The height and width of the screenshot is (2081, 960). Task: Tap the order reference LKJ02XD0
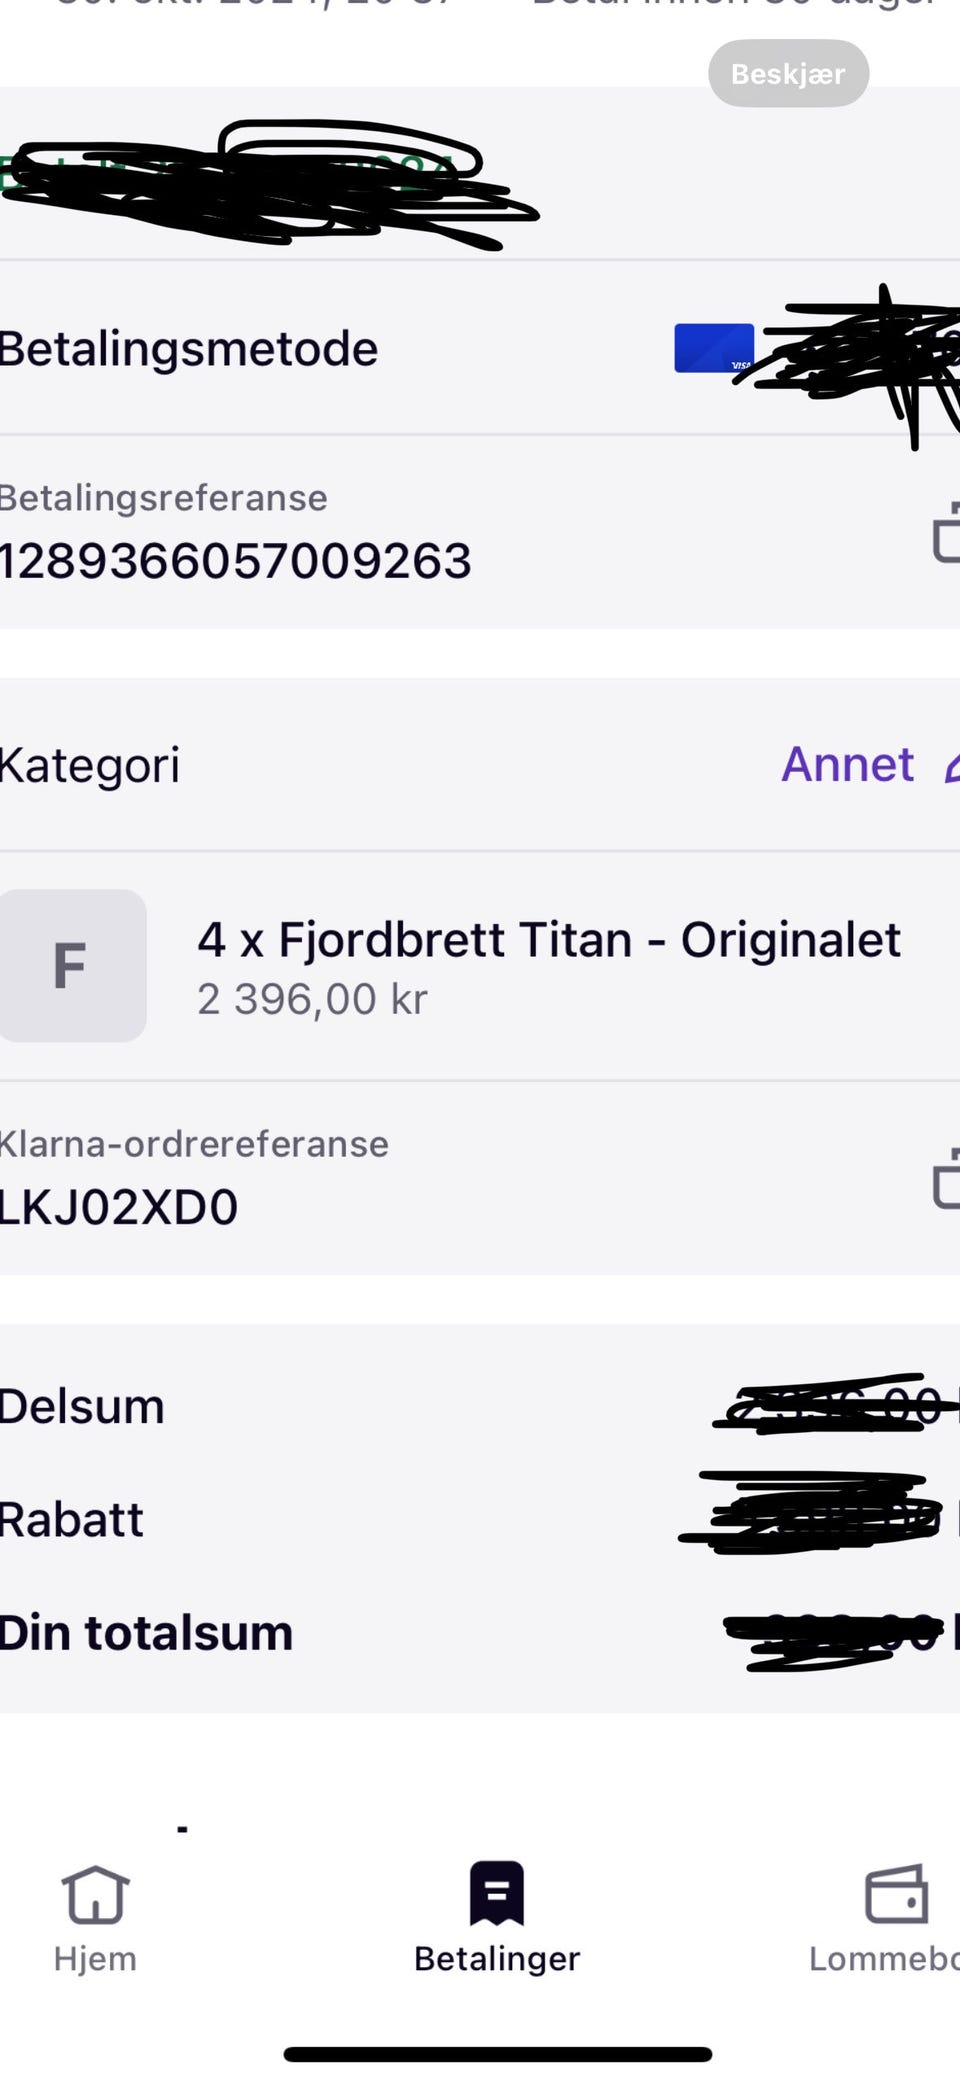pyautogui.click(x=118, y=1208)
